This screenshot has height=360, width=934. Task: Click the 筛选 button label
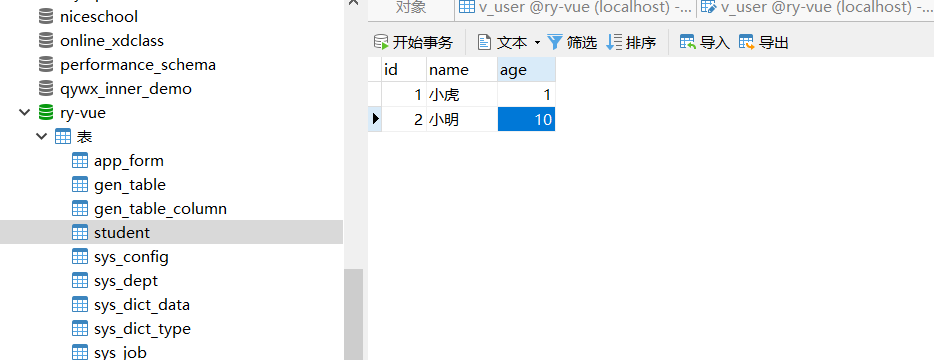(x=581, y=43)
